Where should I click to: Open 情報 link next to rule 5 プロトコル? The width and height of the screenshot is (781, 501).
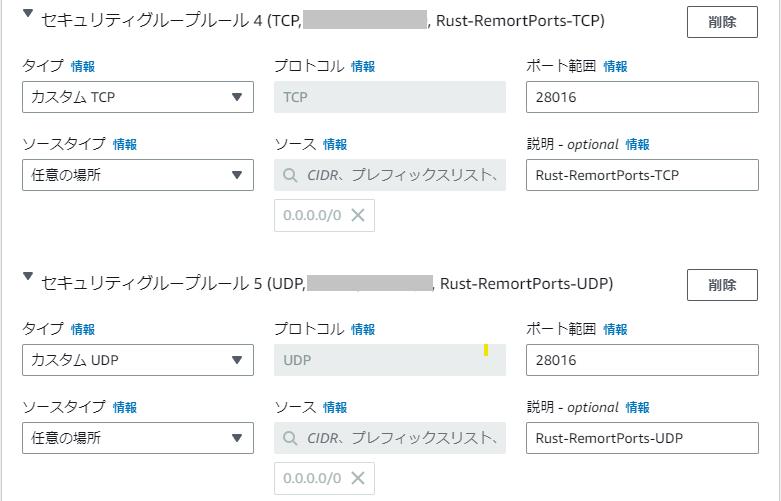pyautogui.click(x=363, y=329)
